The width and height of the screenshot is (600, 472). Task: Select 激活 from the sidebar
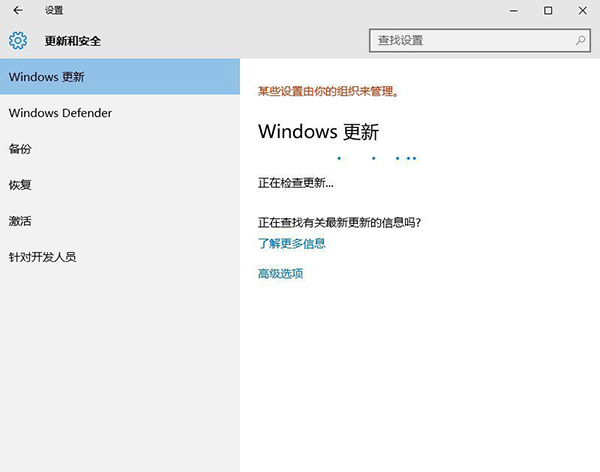coord(20,221)
